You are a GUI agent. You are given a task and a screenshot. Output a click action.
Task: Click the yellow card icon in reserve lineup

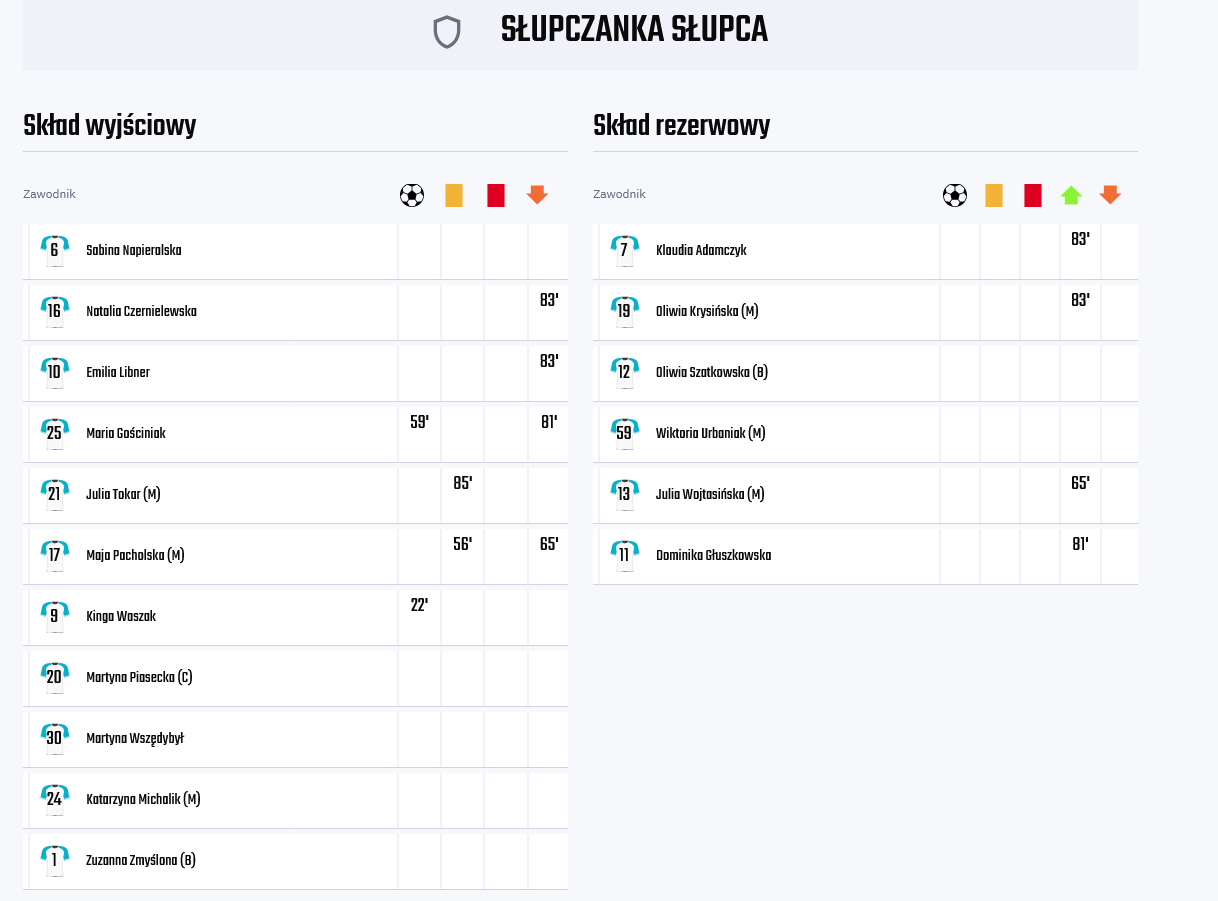pyautogui.click(x=994, y=195)
